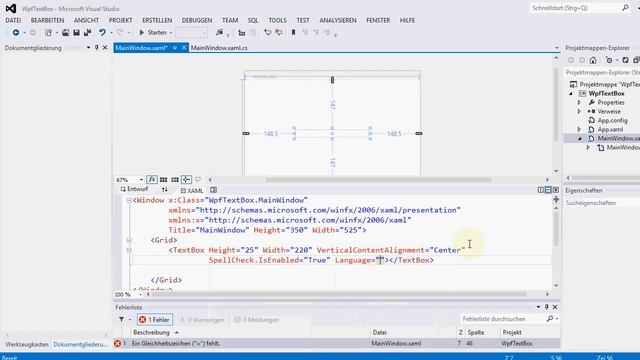Click the Projektmappen-Explorer search field
The height and width of the screenshot is (360, 640).
[602, 72]
